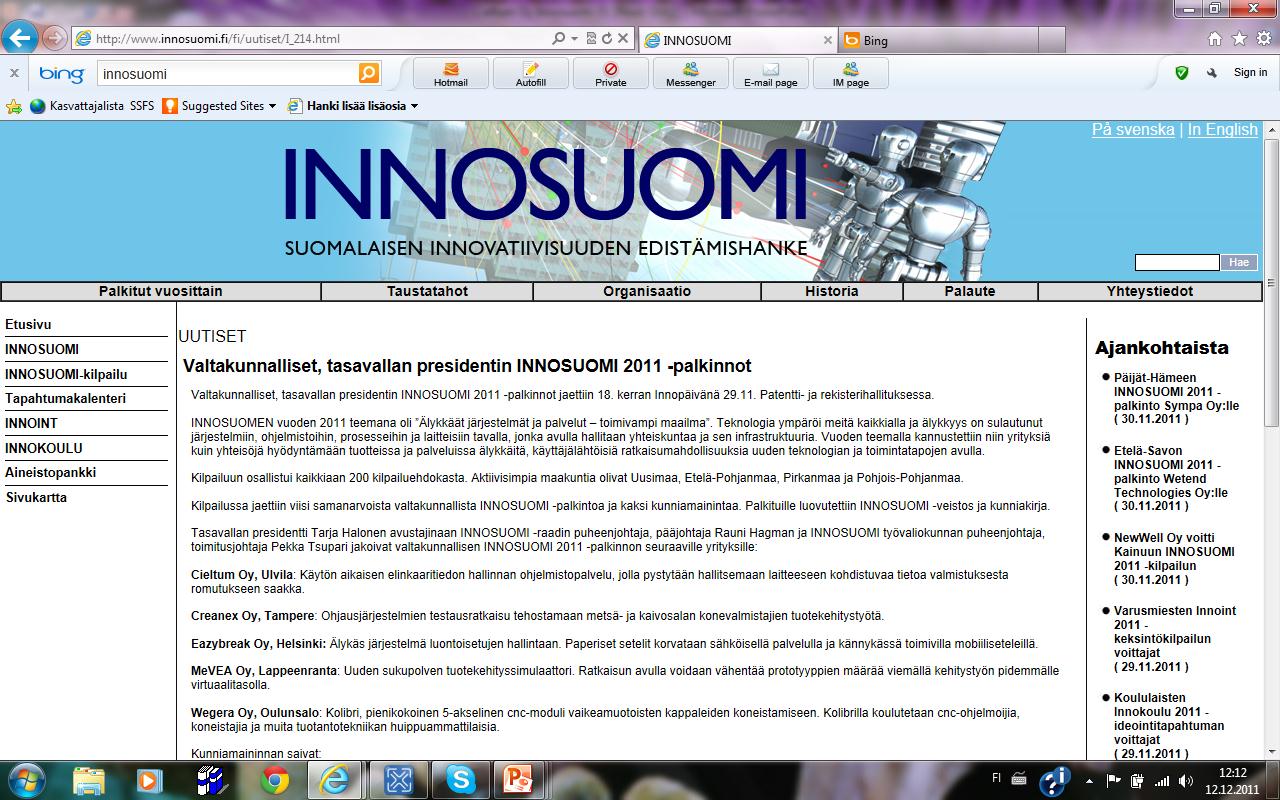Open Sivukartta in the sidebar

[36, 497]
